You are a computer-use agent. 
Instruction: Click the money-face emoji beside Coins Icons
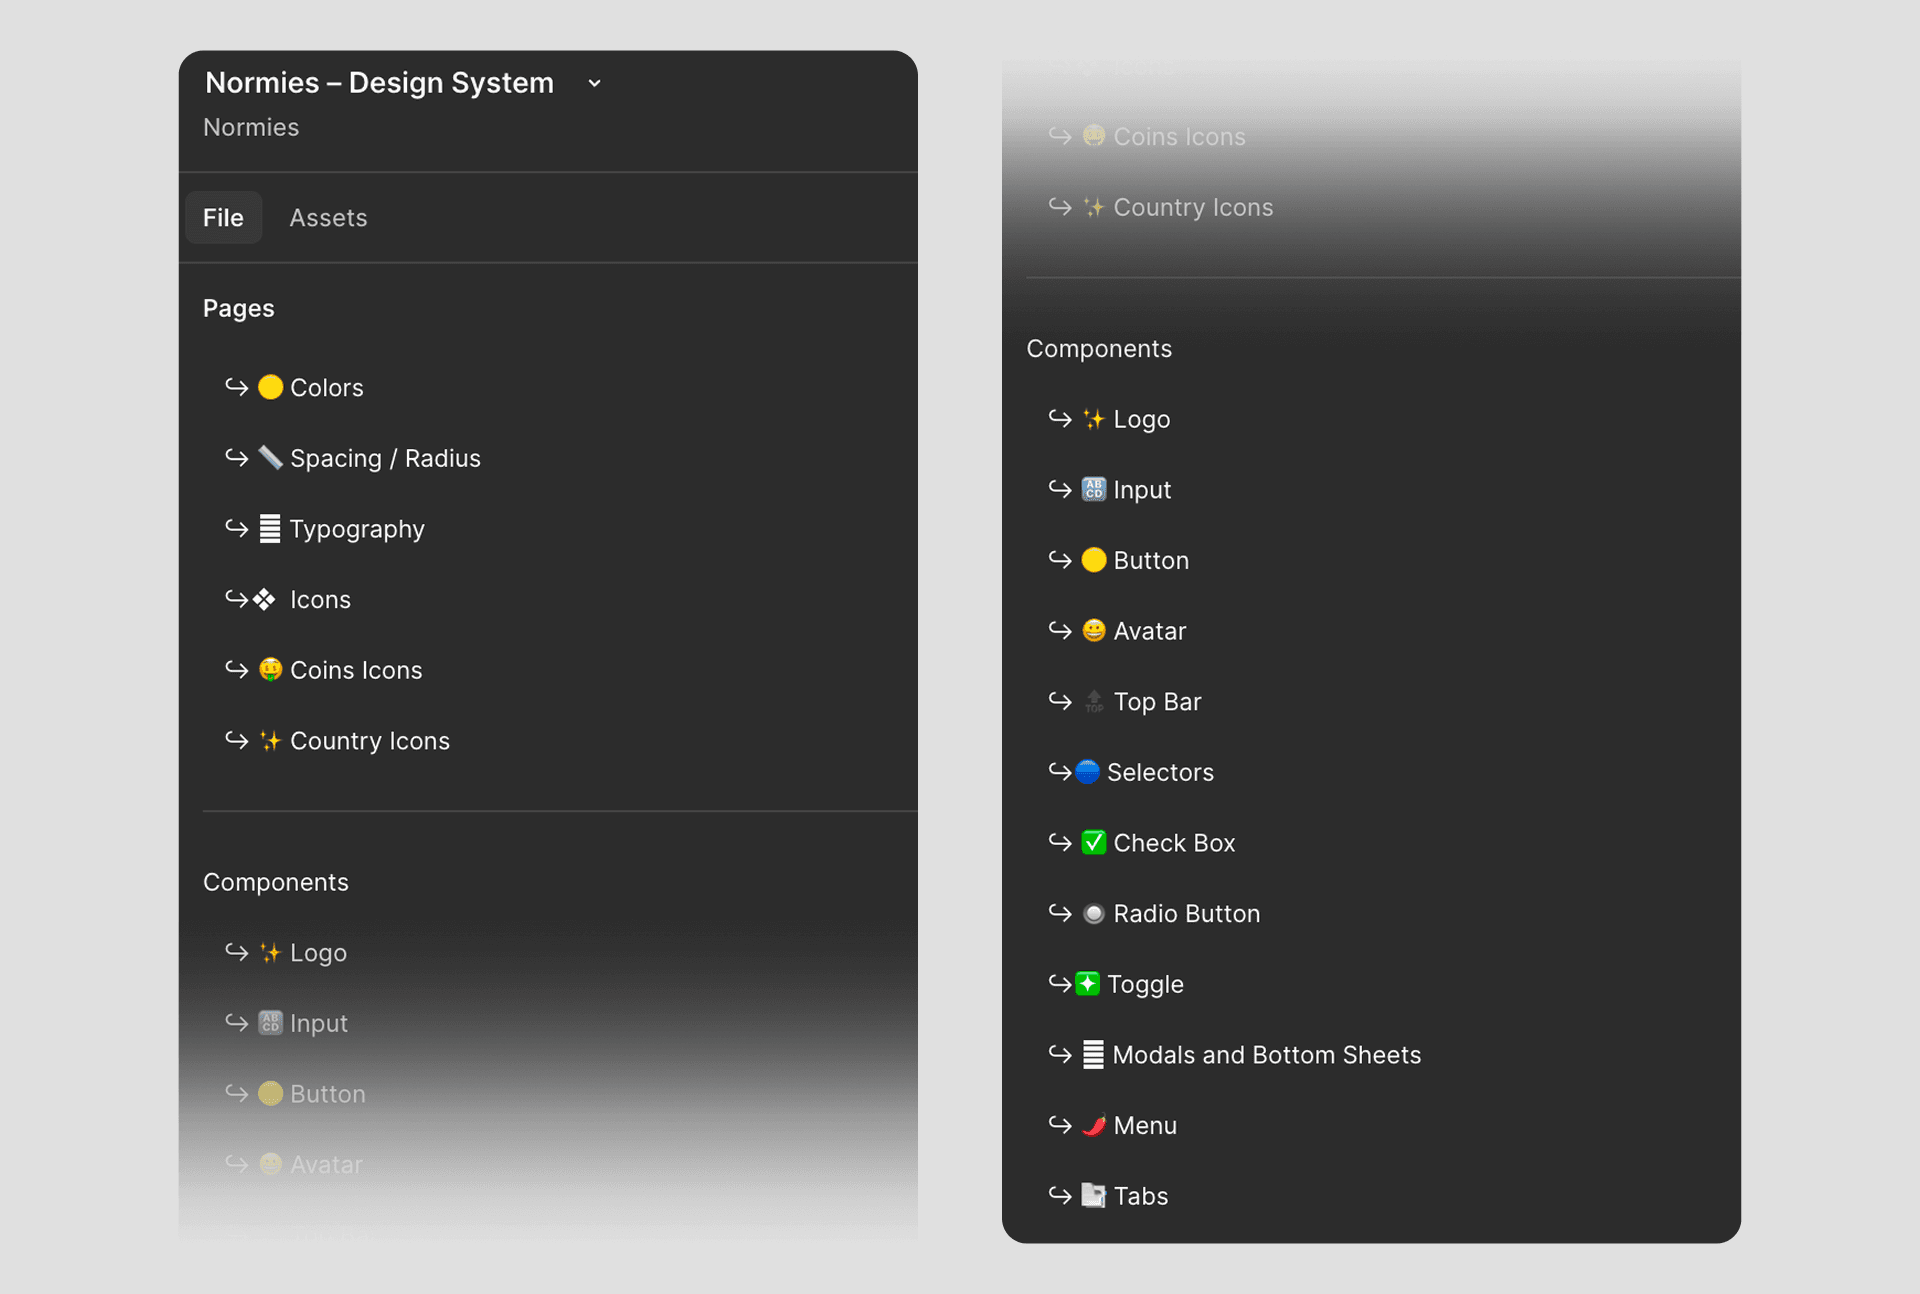[270, 670]
